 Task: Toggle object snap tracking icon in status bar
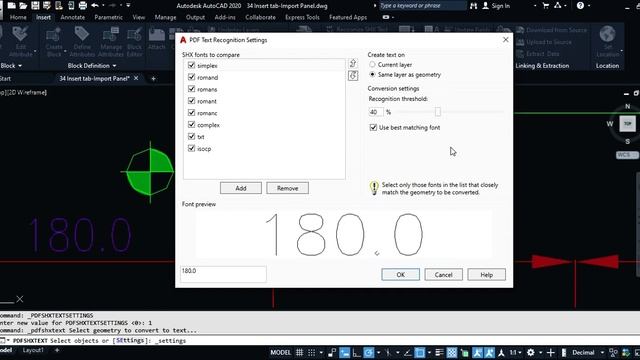(408, 353)
